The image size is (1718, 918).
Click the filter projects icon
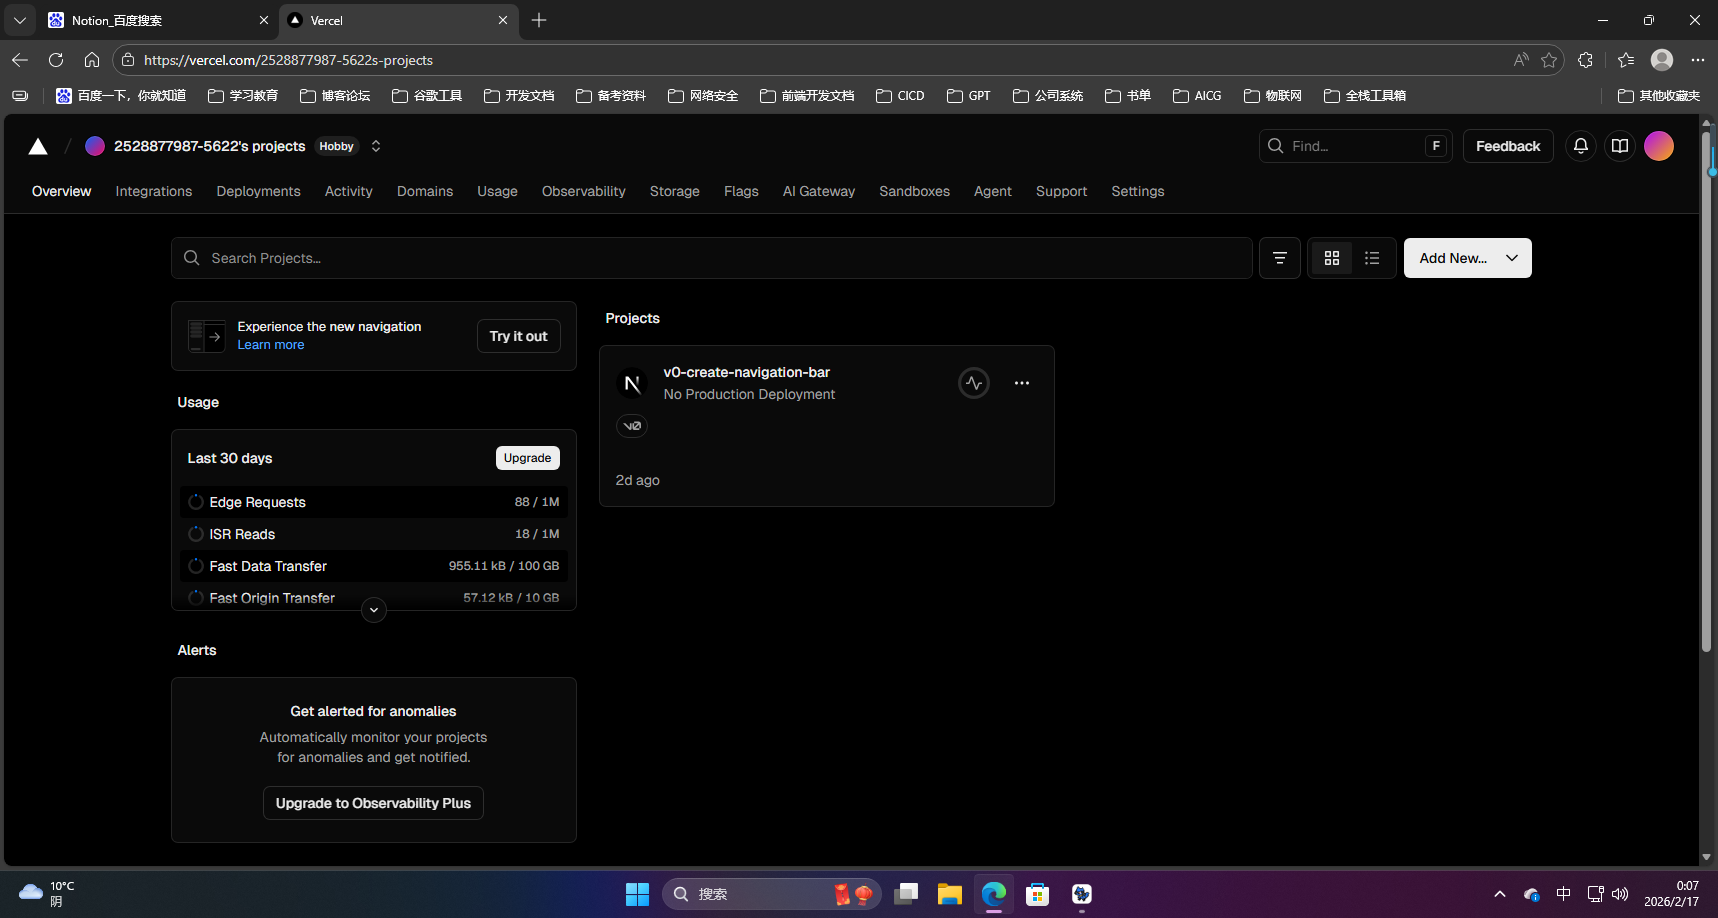click(x=1280, y=258)
